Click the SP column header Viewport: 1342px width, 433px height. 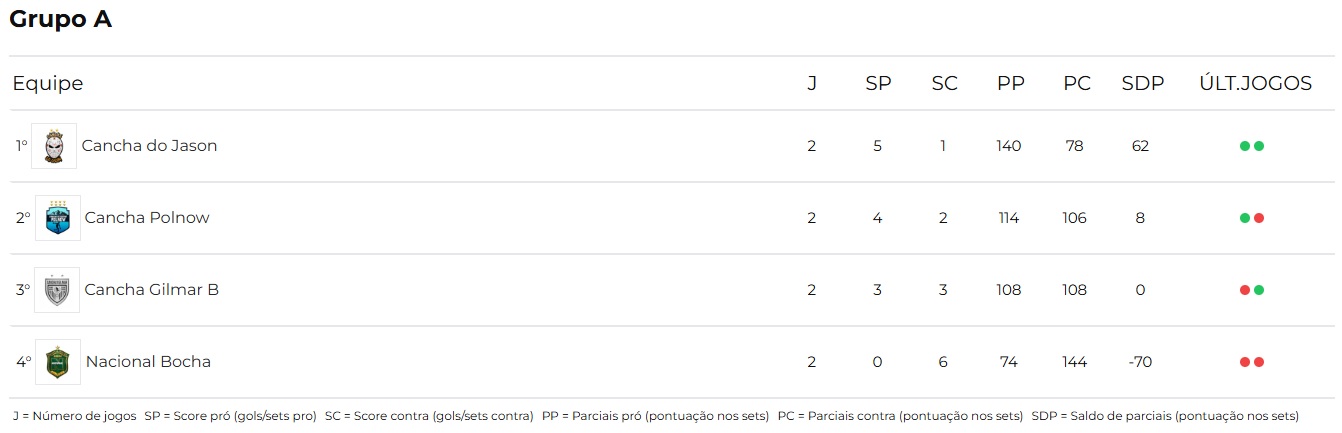coord(878,84)
